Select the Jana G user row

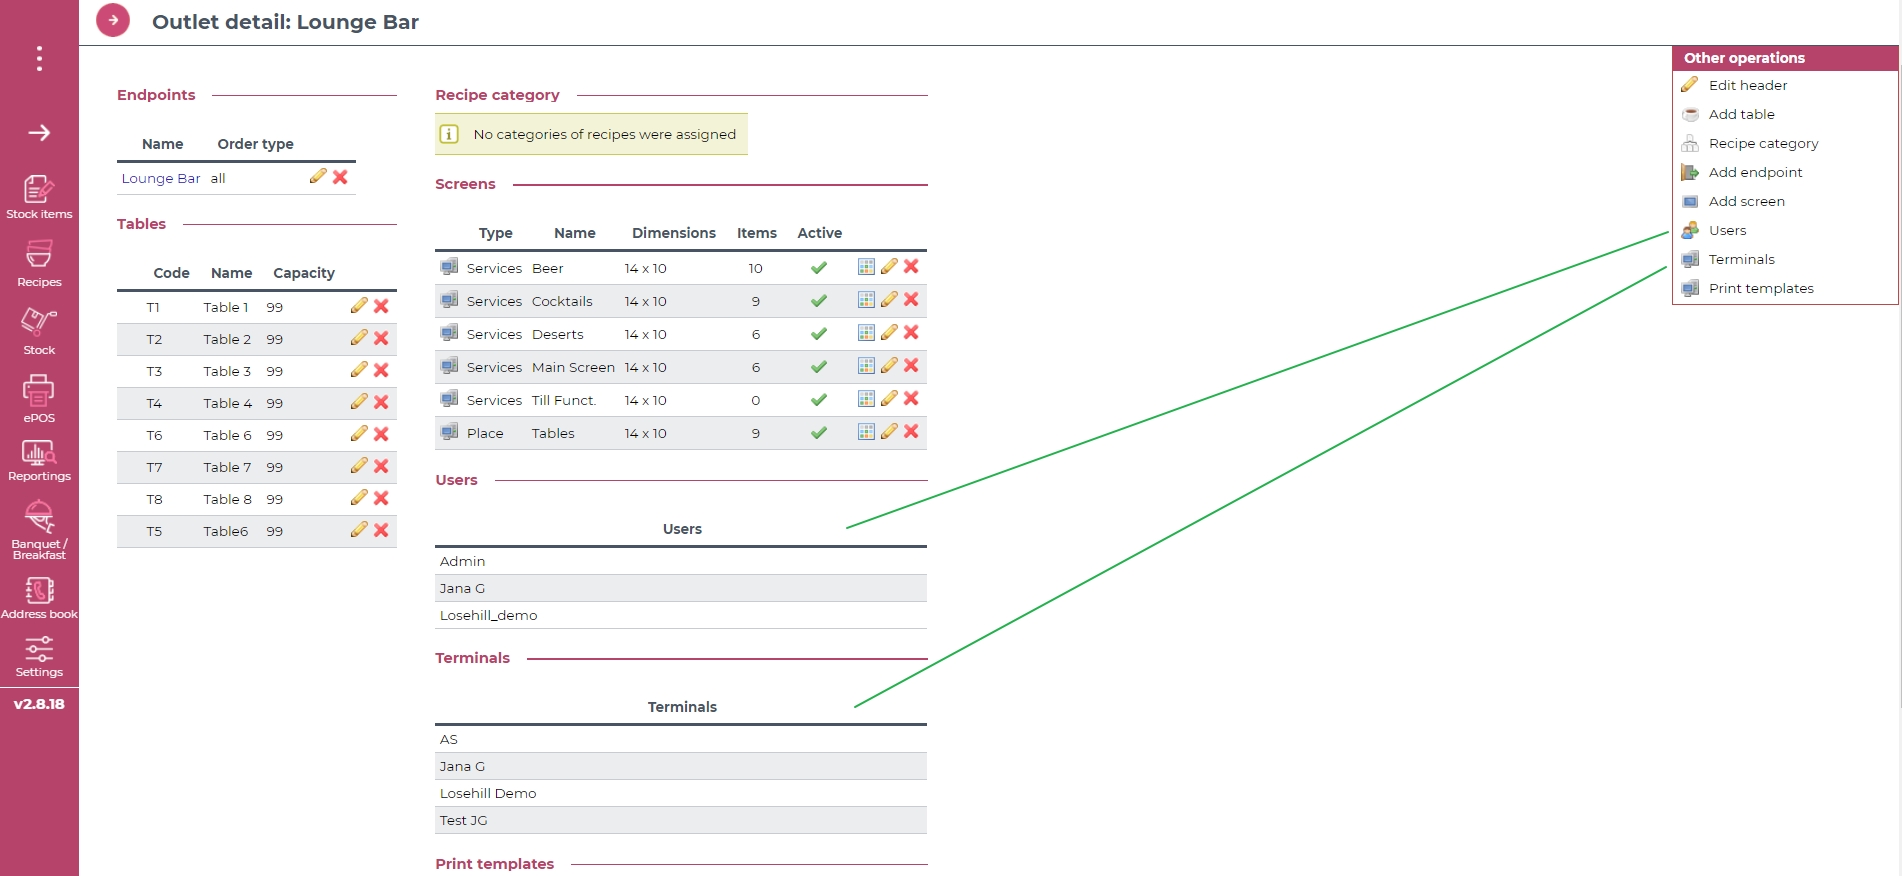click(x=681, y=588)
